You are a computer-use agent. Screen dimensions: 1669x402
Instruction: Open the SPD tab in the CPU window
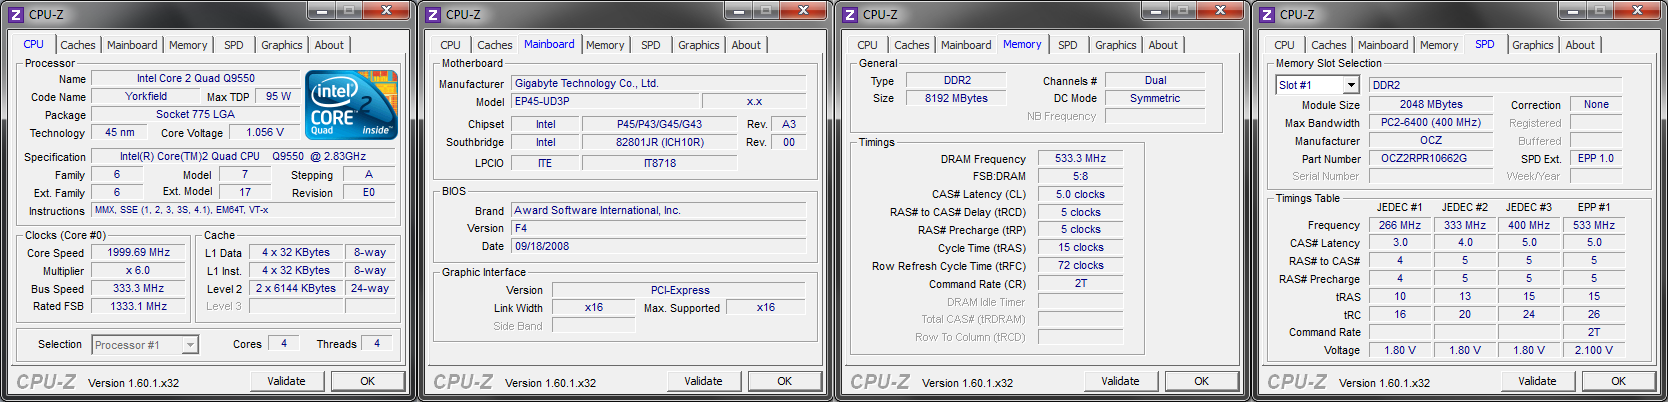[x=234, y=45]
